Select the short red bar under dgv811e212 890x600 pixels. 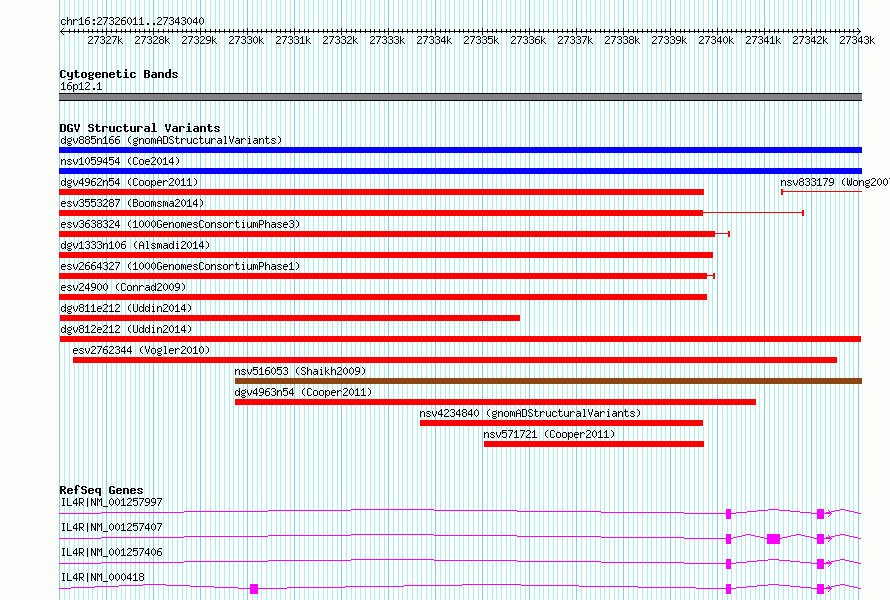[289, 318]
